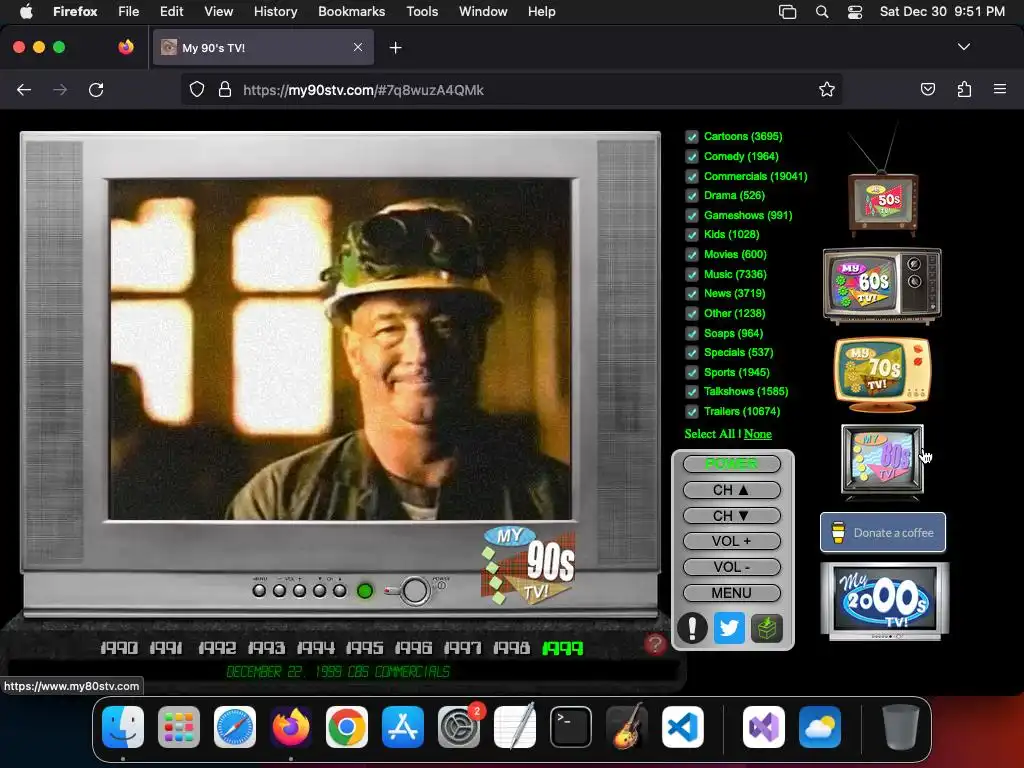Click the date and time in menu bar

(942, 12)
